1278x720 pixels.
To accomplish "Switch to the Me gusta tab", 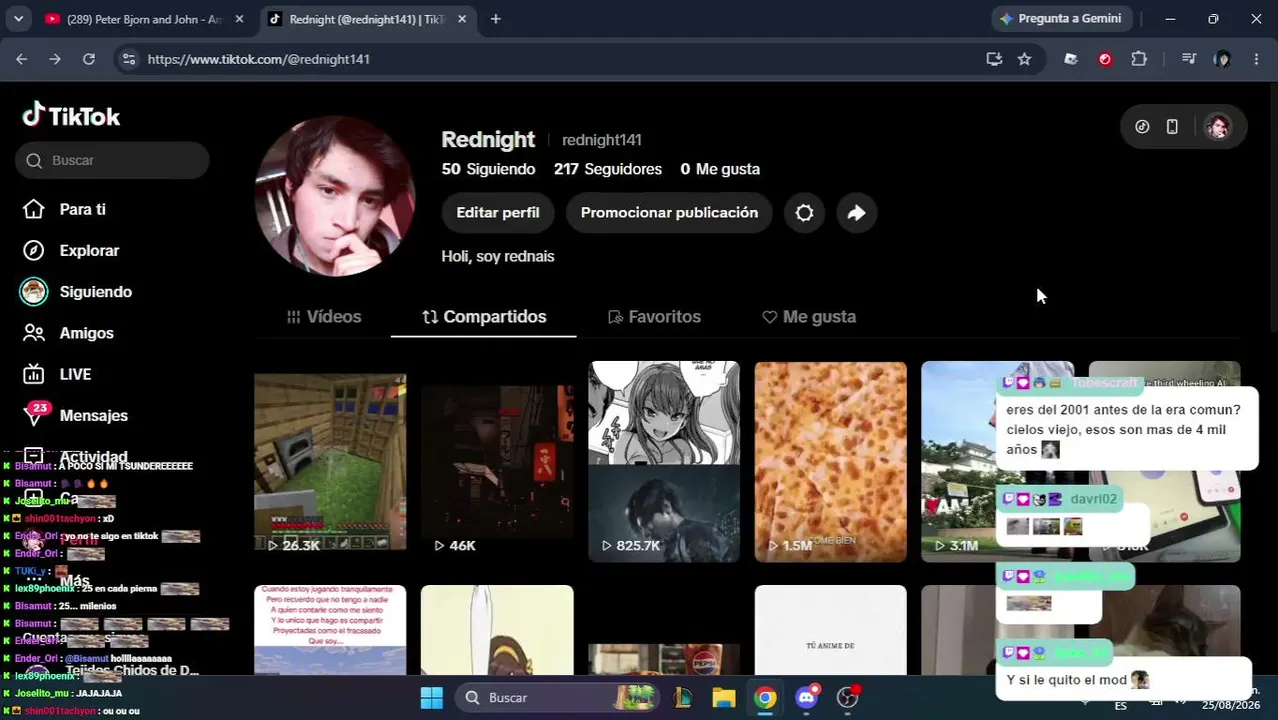I will coord(809,316).
